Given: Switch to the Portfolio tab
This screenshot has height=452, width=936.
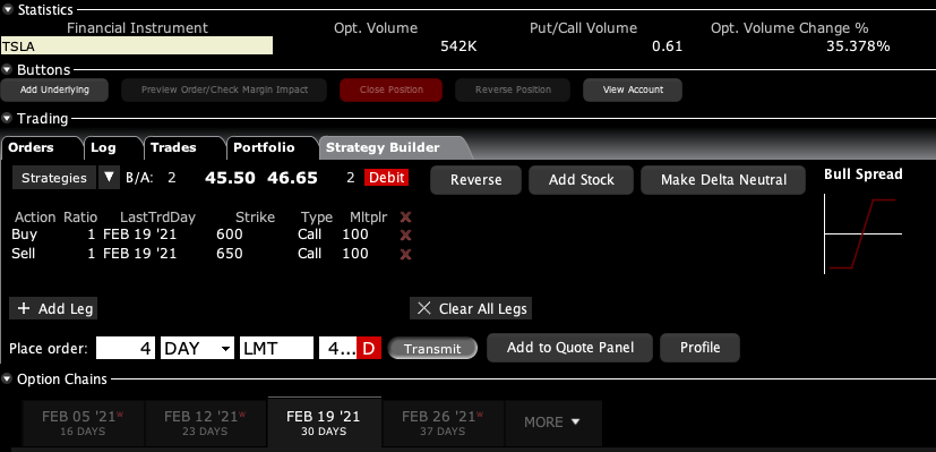Looking at the screenshot, I should (x=263, y=147).
